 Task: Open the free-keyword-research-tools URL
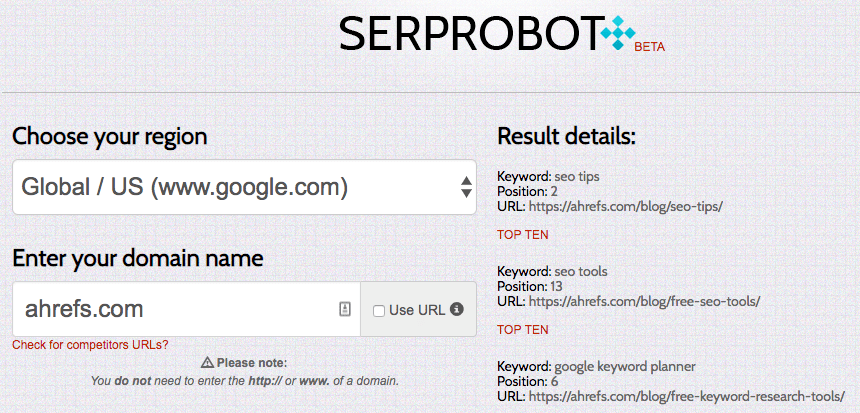click(x=690, y=396)
